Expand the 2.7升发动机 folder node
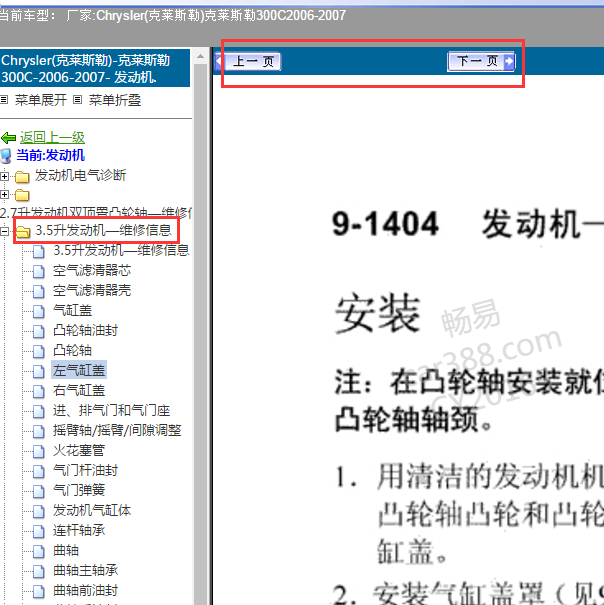 pos(4,194)
